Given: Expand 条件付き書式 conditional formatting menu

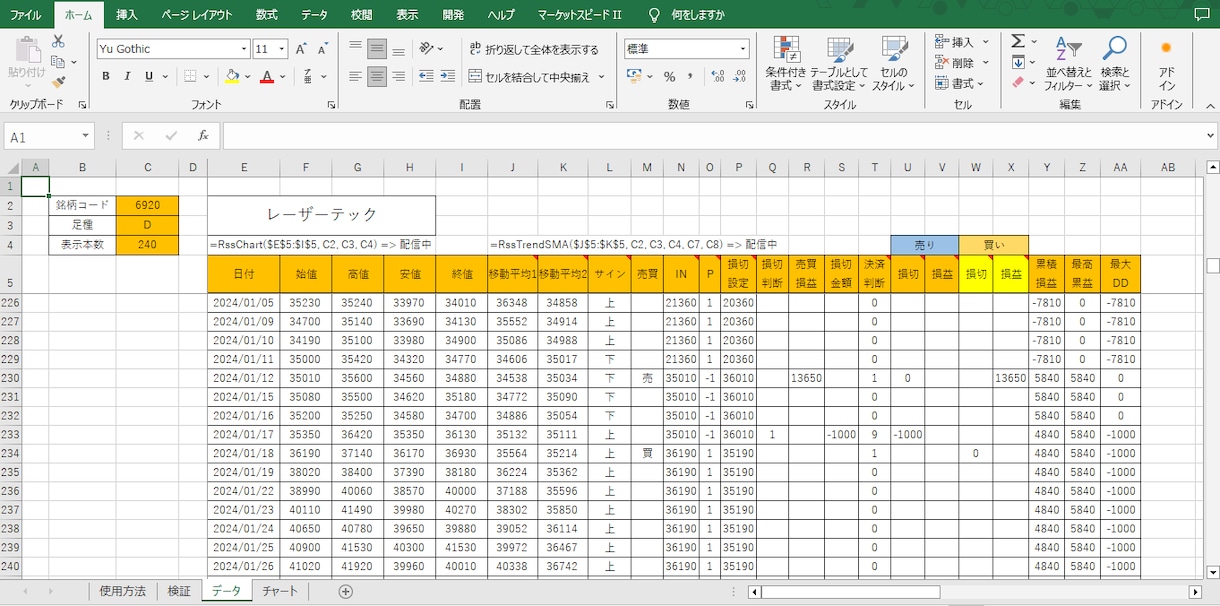Looking at the screenshot, I should point(787,64).
